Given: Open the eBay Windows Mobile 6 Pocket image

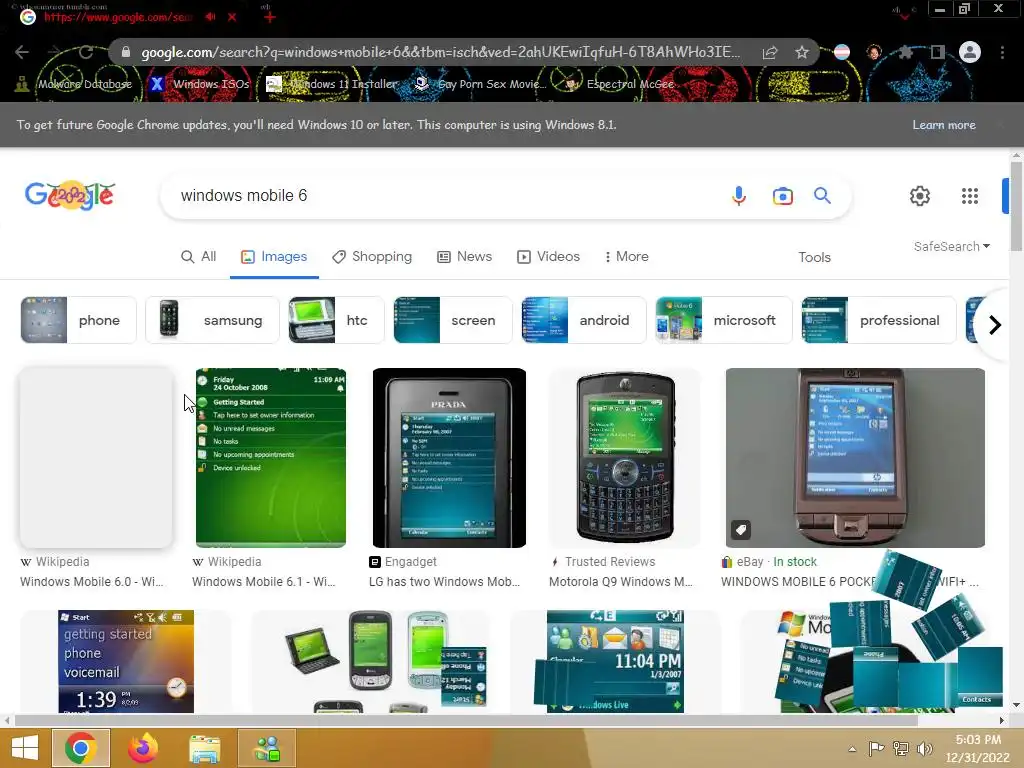Looking at the screenshot, I should [855, 458].
